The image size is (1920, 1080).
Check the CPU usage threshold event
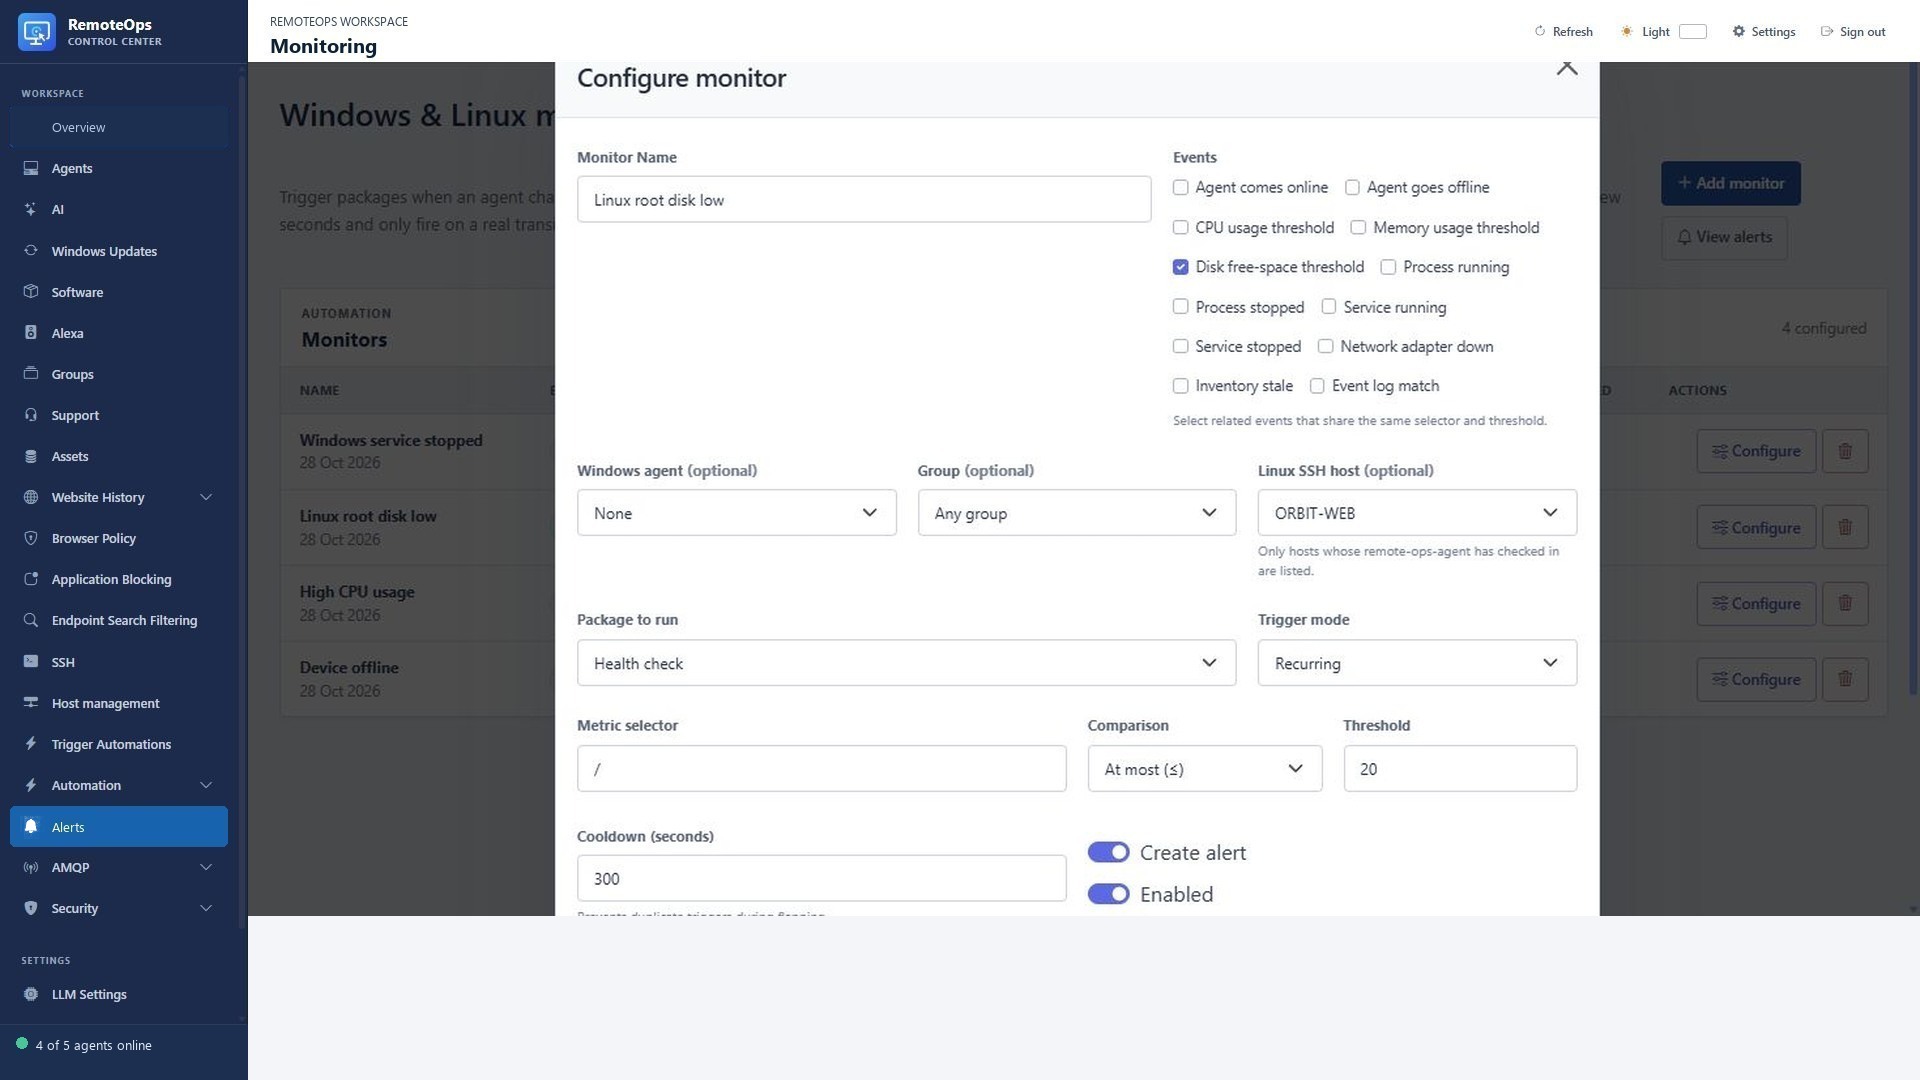point(1181,227)
